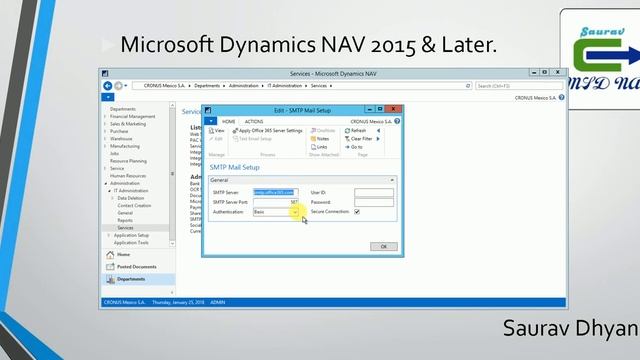
Task: Click CRONUS Mexico S.A. in status bar
Action: pos(124,302)
